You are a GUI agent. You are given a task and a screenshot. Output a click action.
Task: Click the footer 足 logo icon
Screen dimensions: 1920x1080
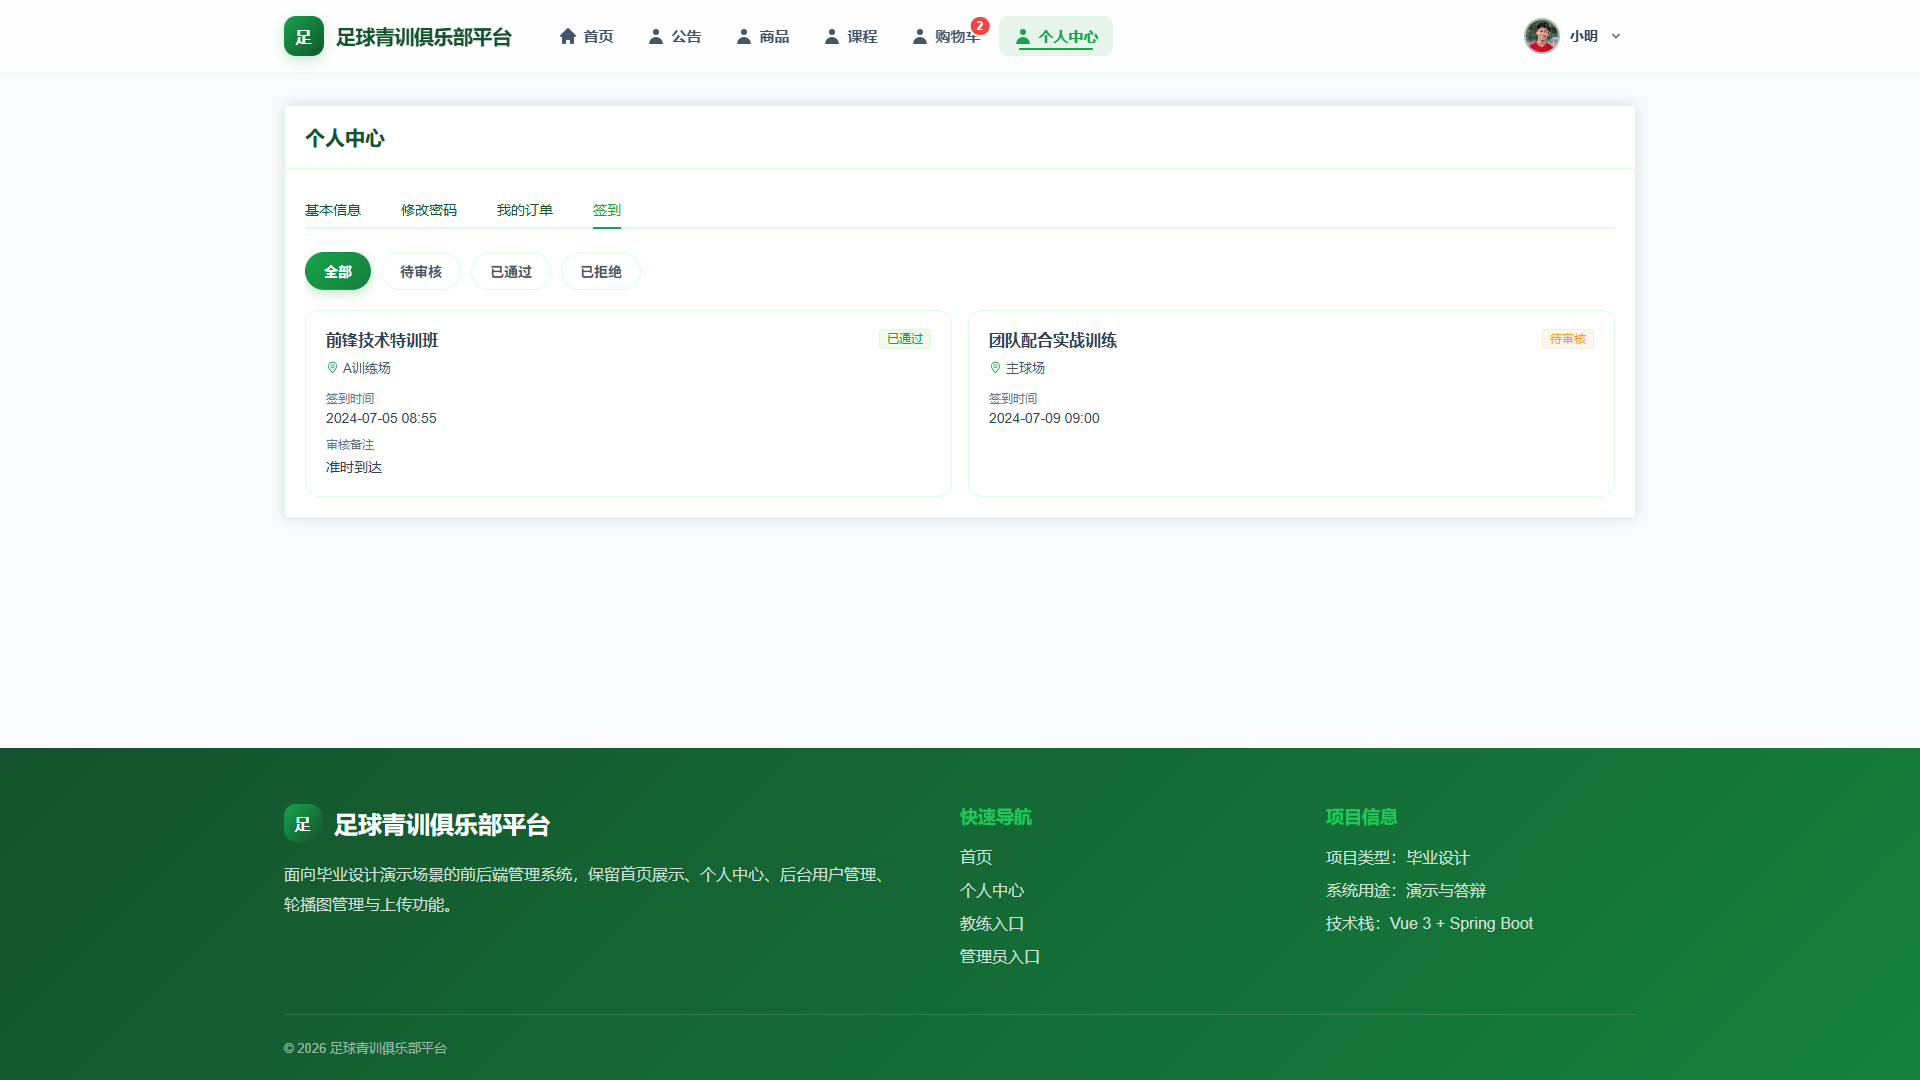click(303, 824)
